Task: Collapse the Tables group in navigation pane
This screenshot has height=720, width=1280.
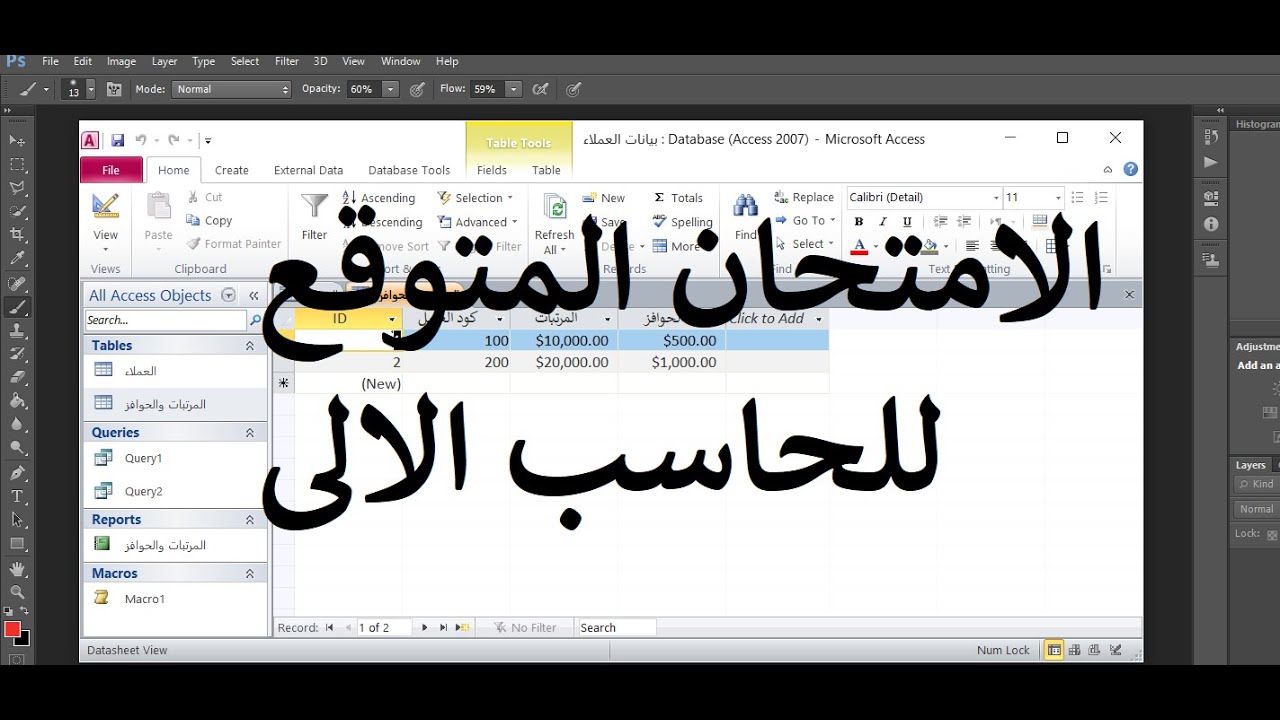Action: (x=249, y=345)
